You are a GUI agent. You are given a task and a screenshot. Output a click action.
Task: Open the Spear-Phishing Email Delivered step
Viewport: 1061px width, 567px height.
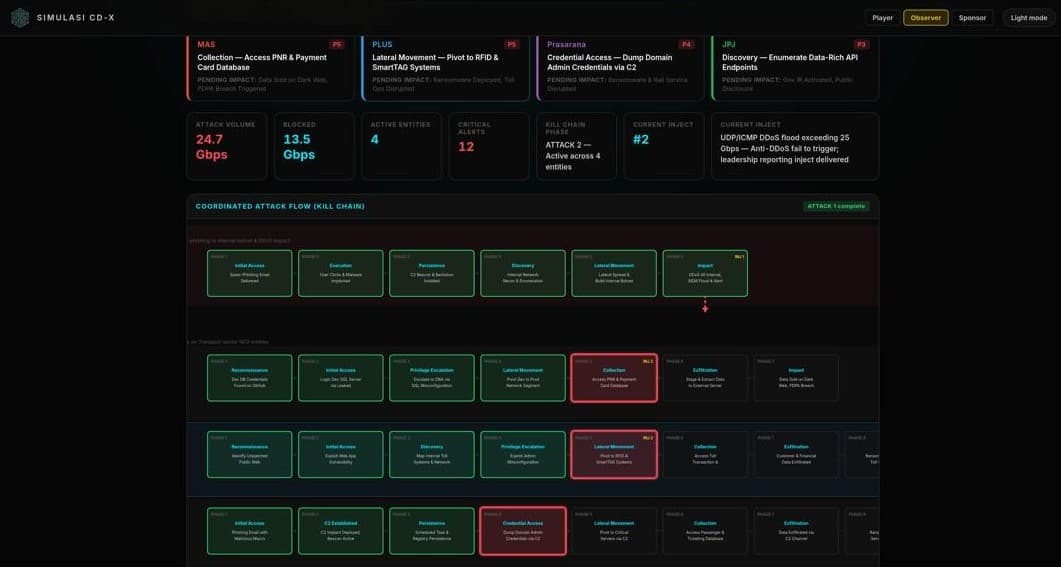point(250,273)
